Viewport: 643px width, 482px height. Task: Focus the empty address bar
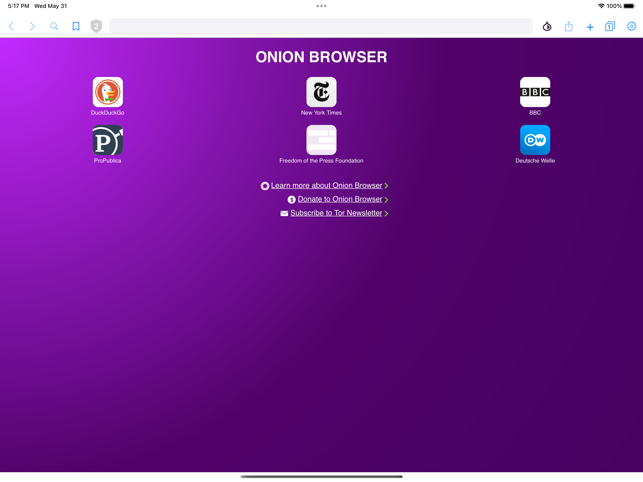pyautogui.click(x=321, y=26)
